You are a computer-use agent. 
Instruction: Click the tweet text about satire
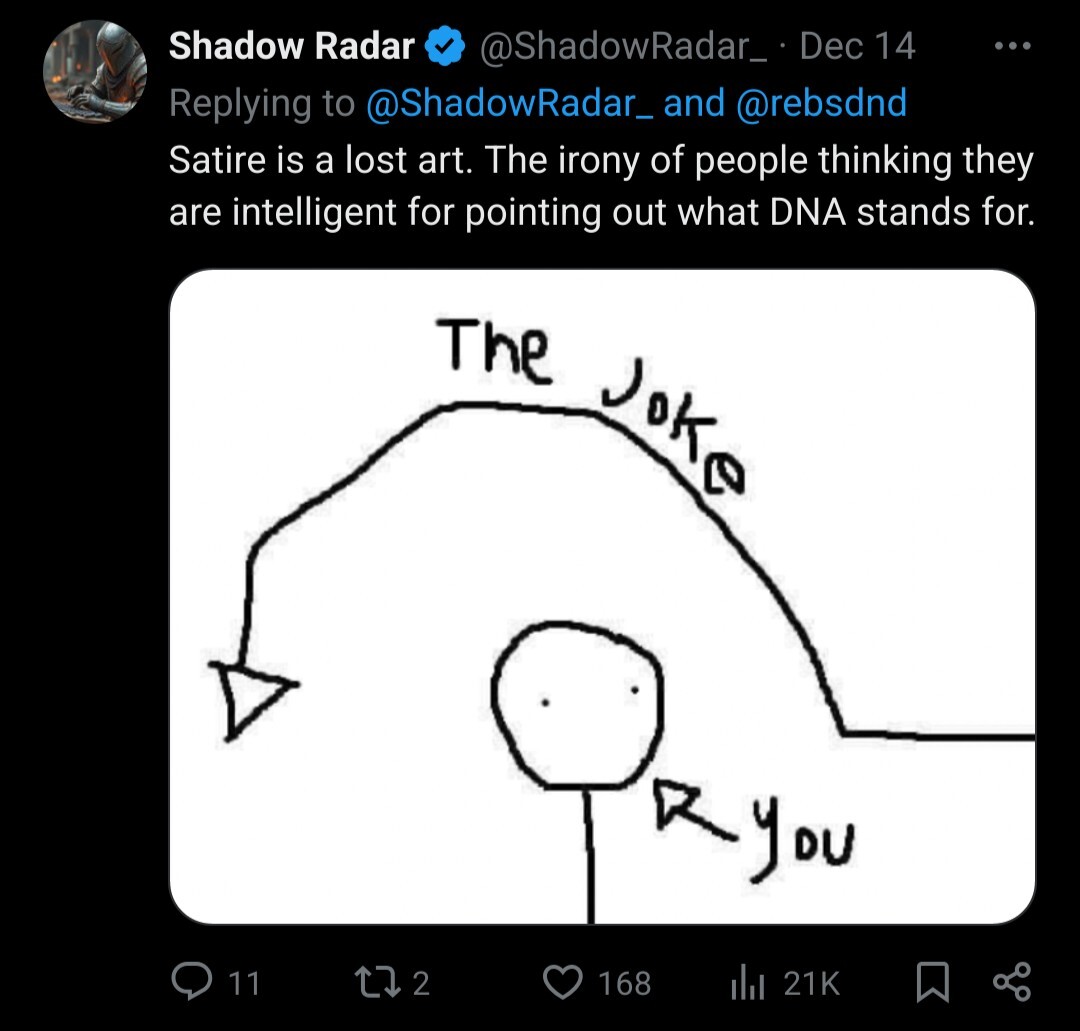click(x=600, y=186)
